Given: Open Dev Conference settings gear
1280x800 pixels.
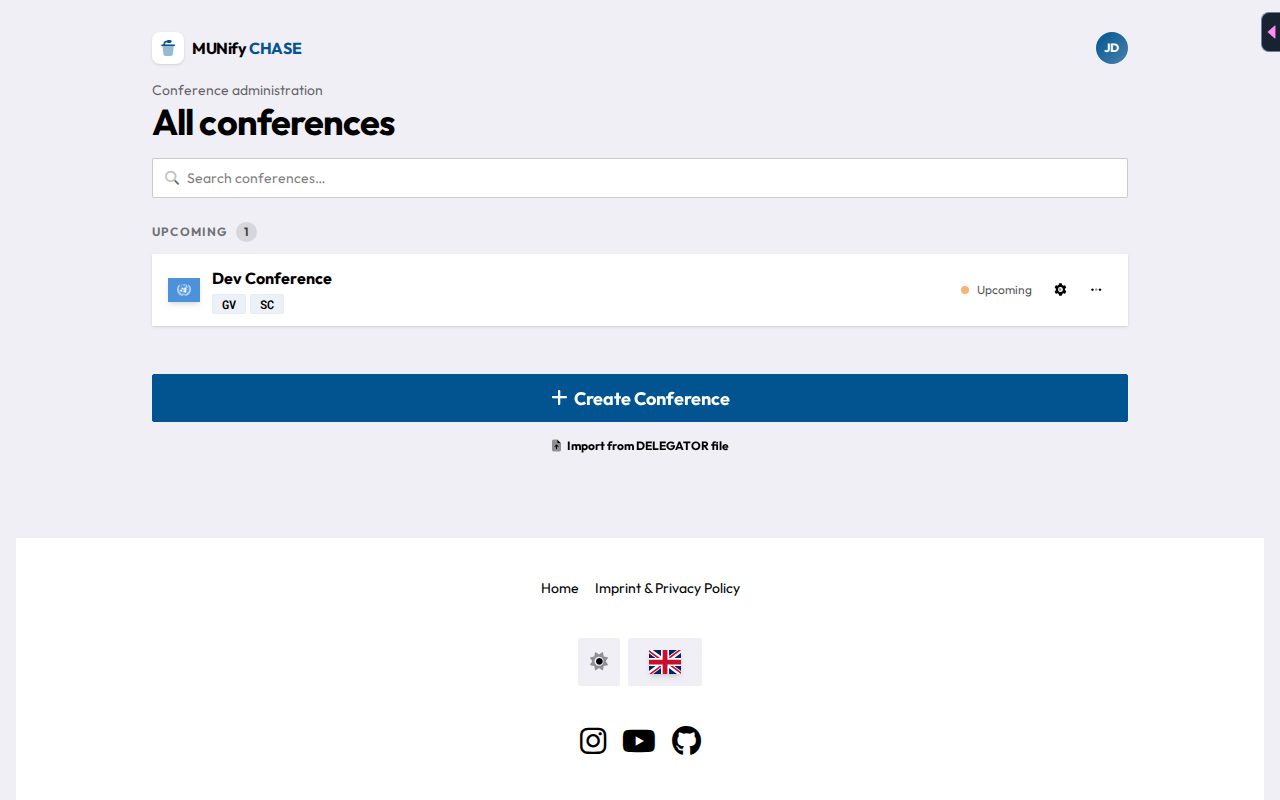Looking at the screenshot, I should coord(1060,290).
